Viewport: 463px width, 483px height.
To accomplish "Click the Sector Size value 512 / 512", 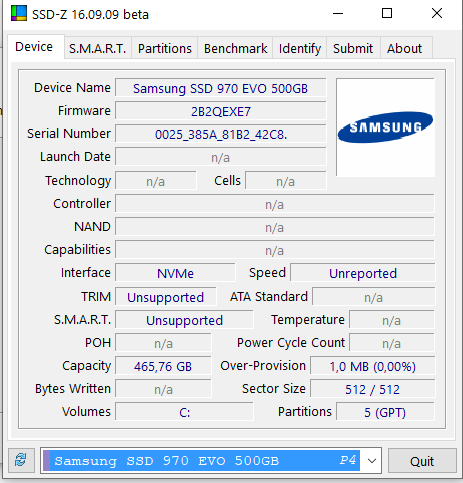I will [x=373, y=389].
